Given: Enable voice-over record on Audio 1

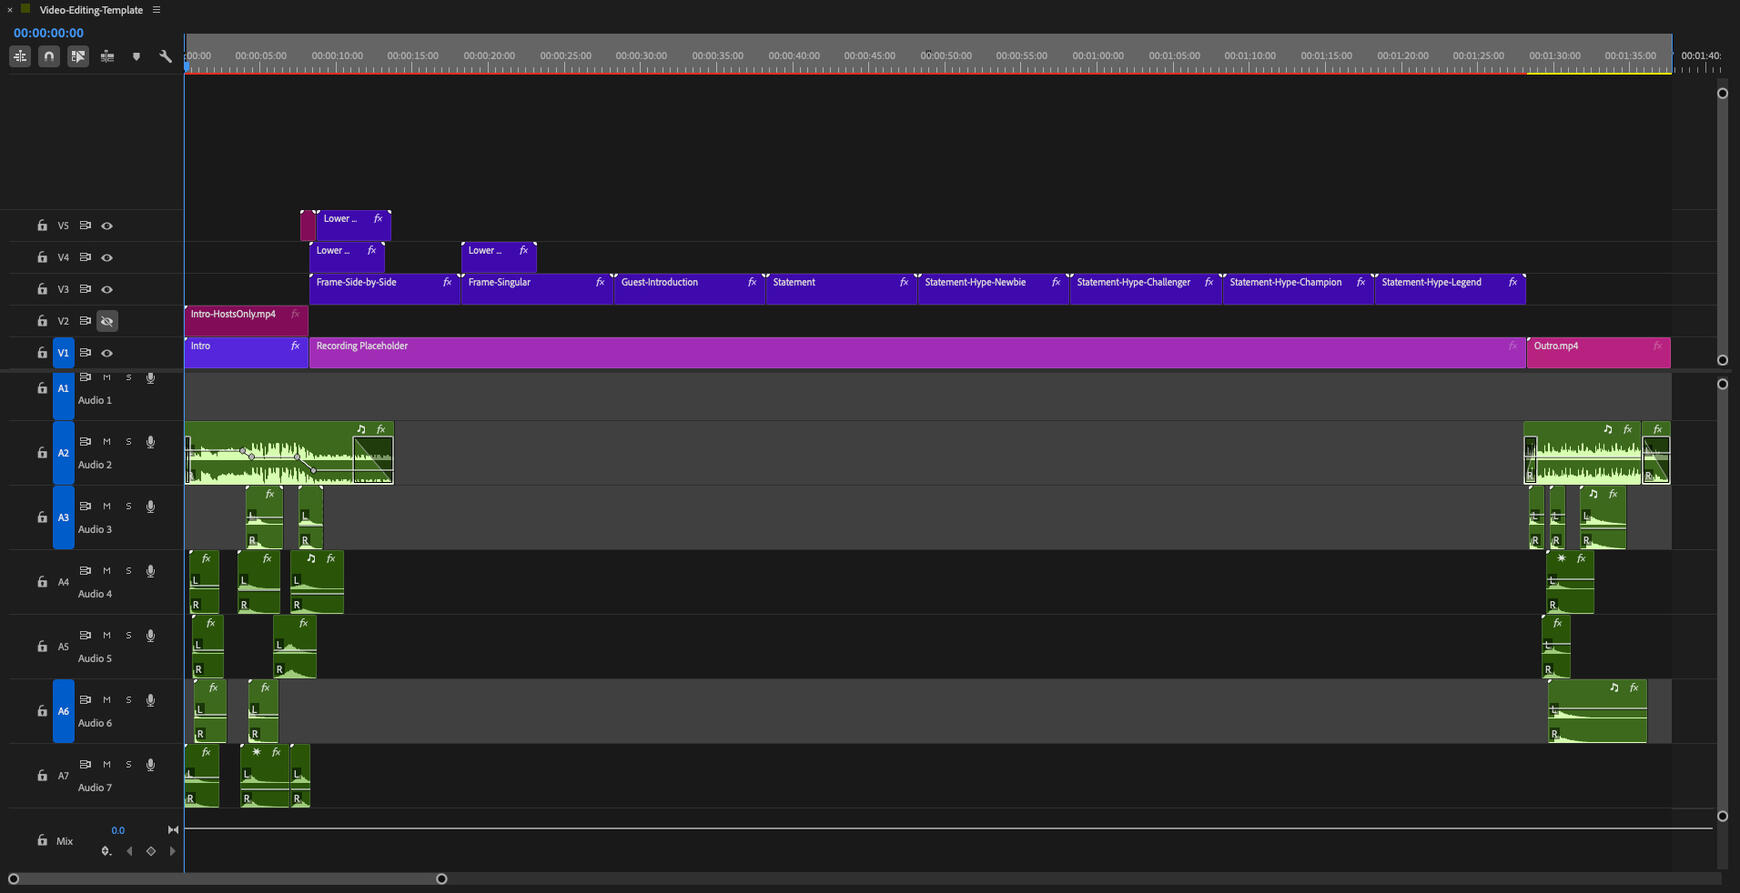Looking at the screenshot, I should coord(150,378).
